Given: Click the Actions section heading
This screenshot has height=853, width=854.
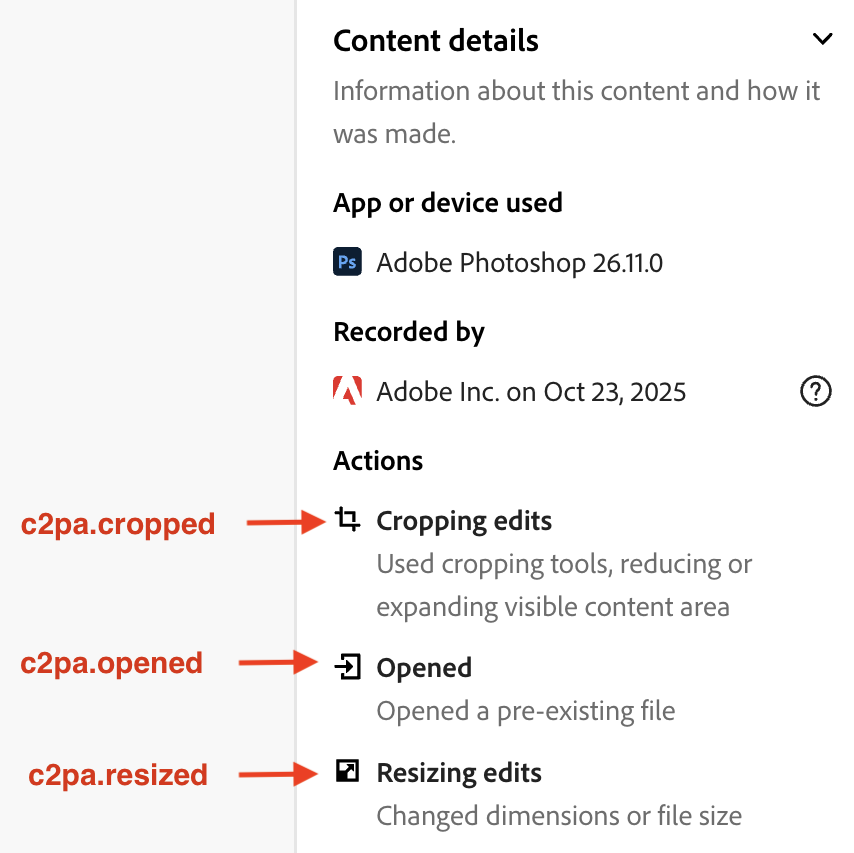Looking at the screenshot, I should pyautogui.click(x=378, y=461).
